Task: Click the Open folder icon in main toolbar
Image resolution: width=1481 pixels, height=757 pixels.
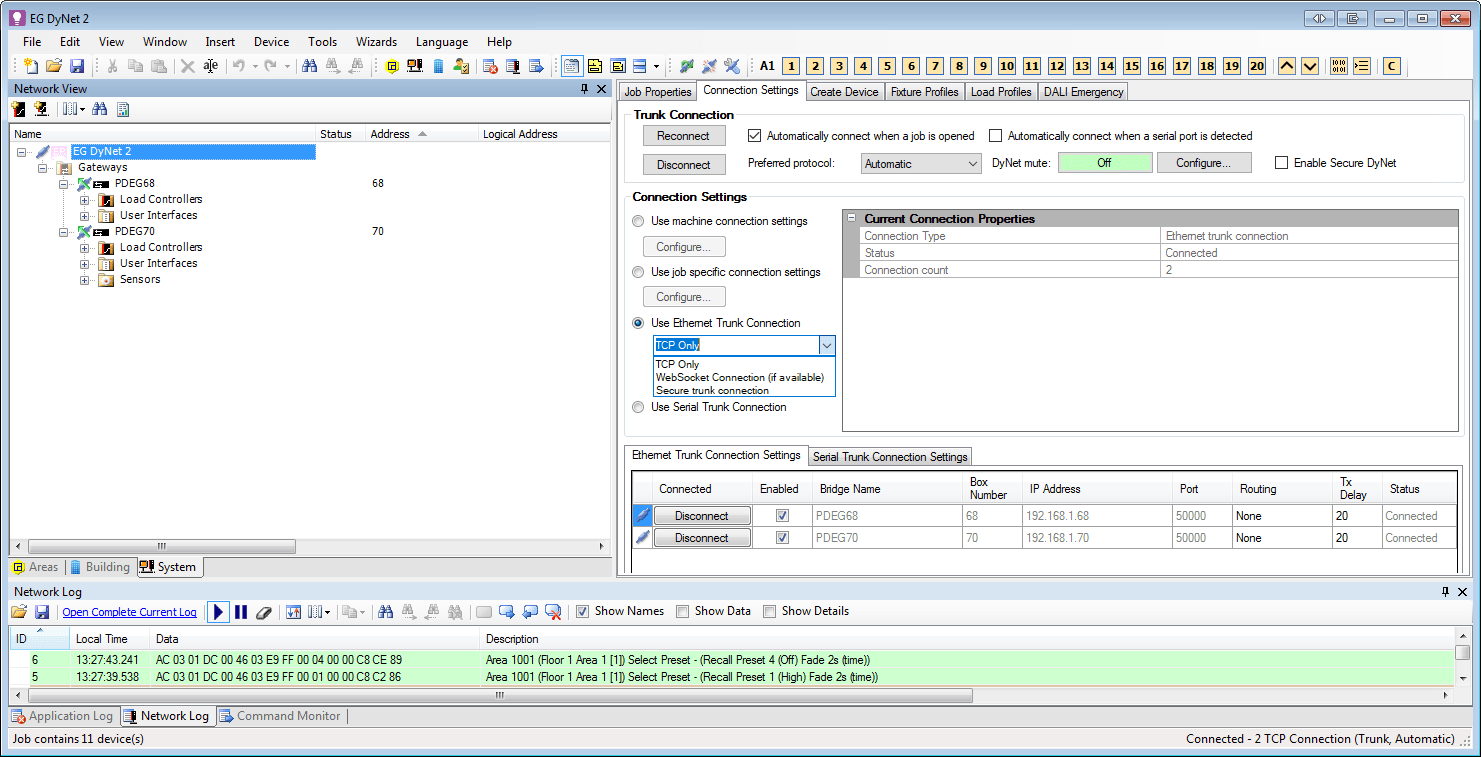Action: [x=54, y=66]
